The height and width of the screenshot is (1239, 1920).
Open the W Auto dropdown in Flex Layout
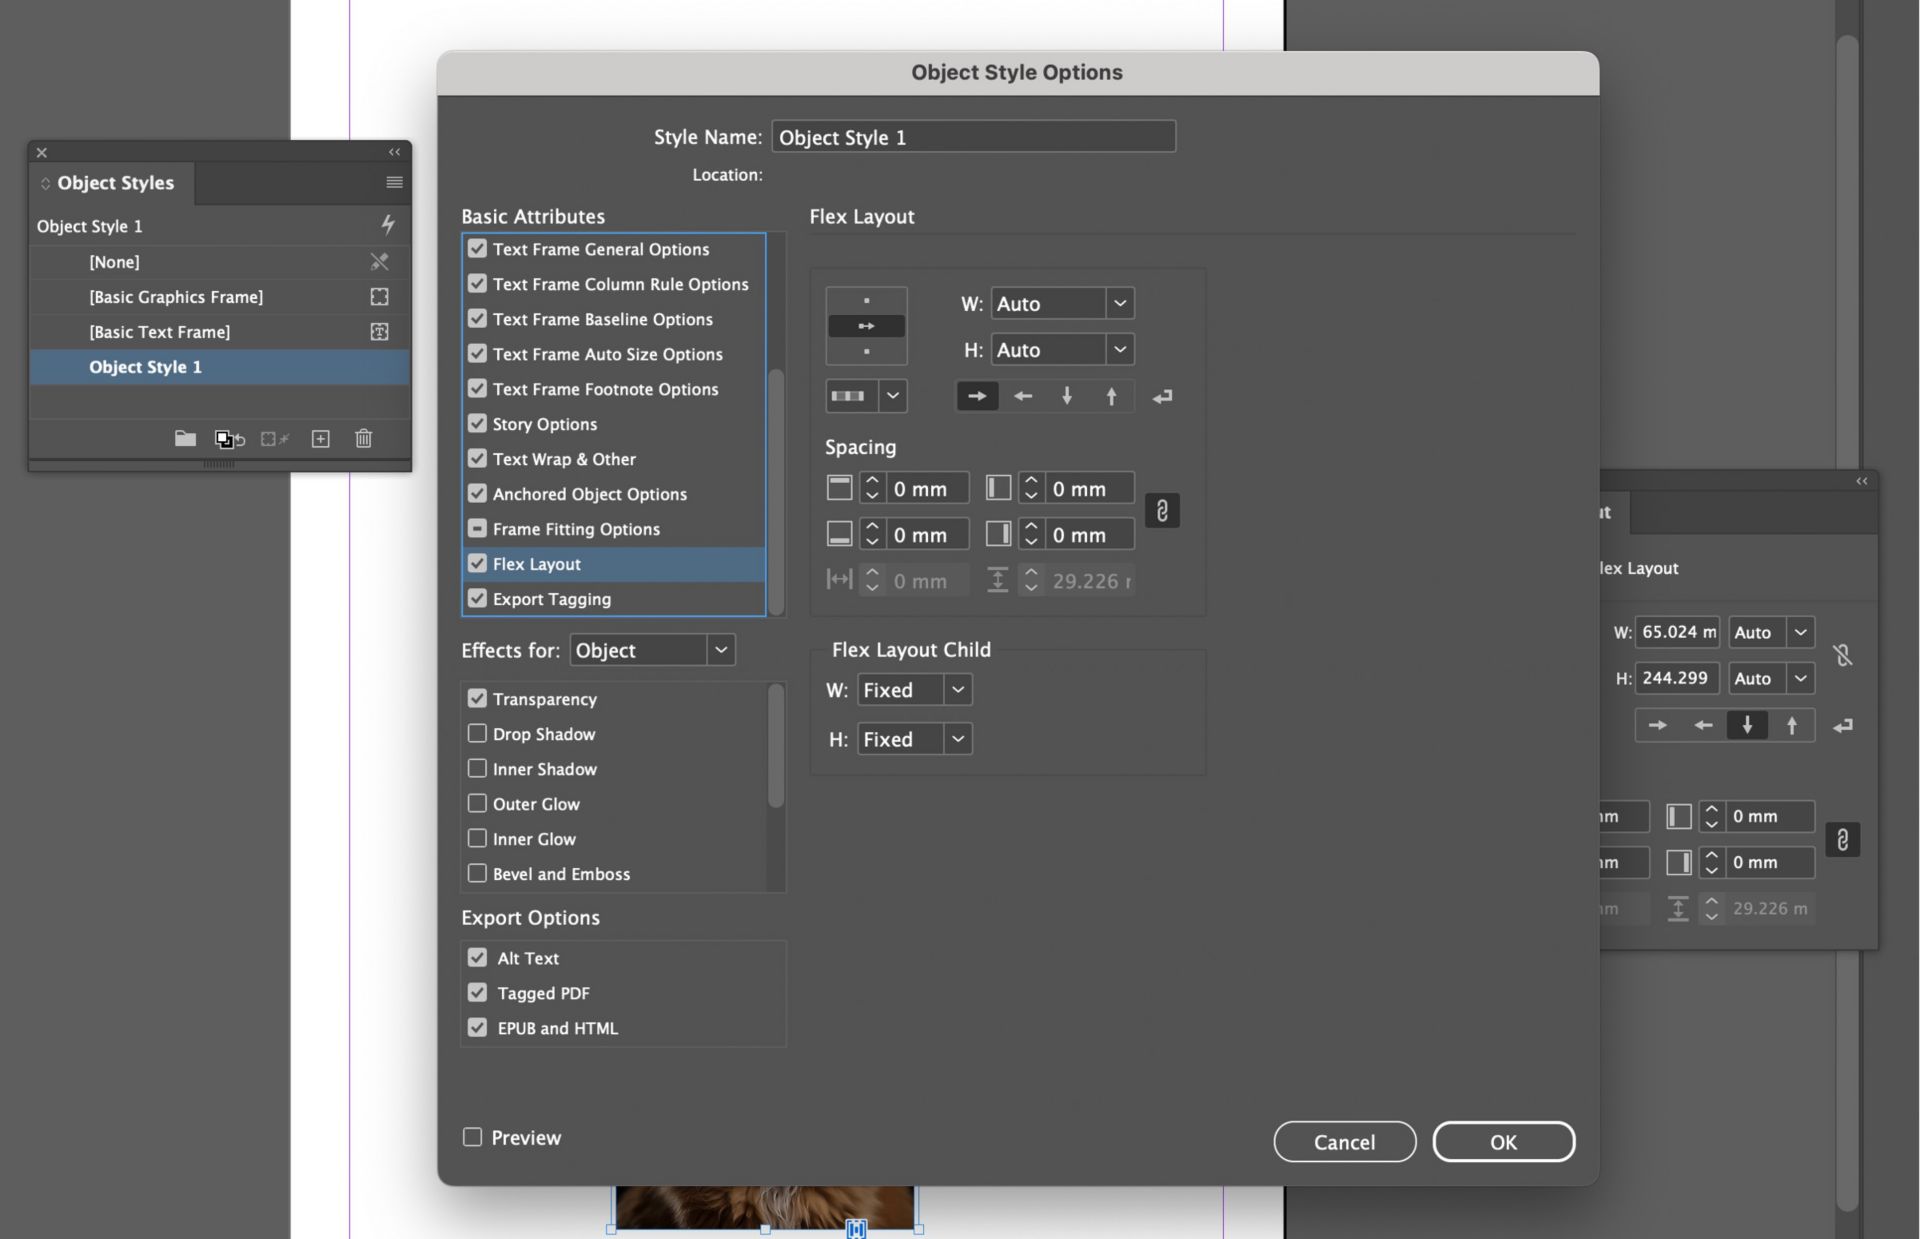(x=1119, y=303)
